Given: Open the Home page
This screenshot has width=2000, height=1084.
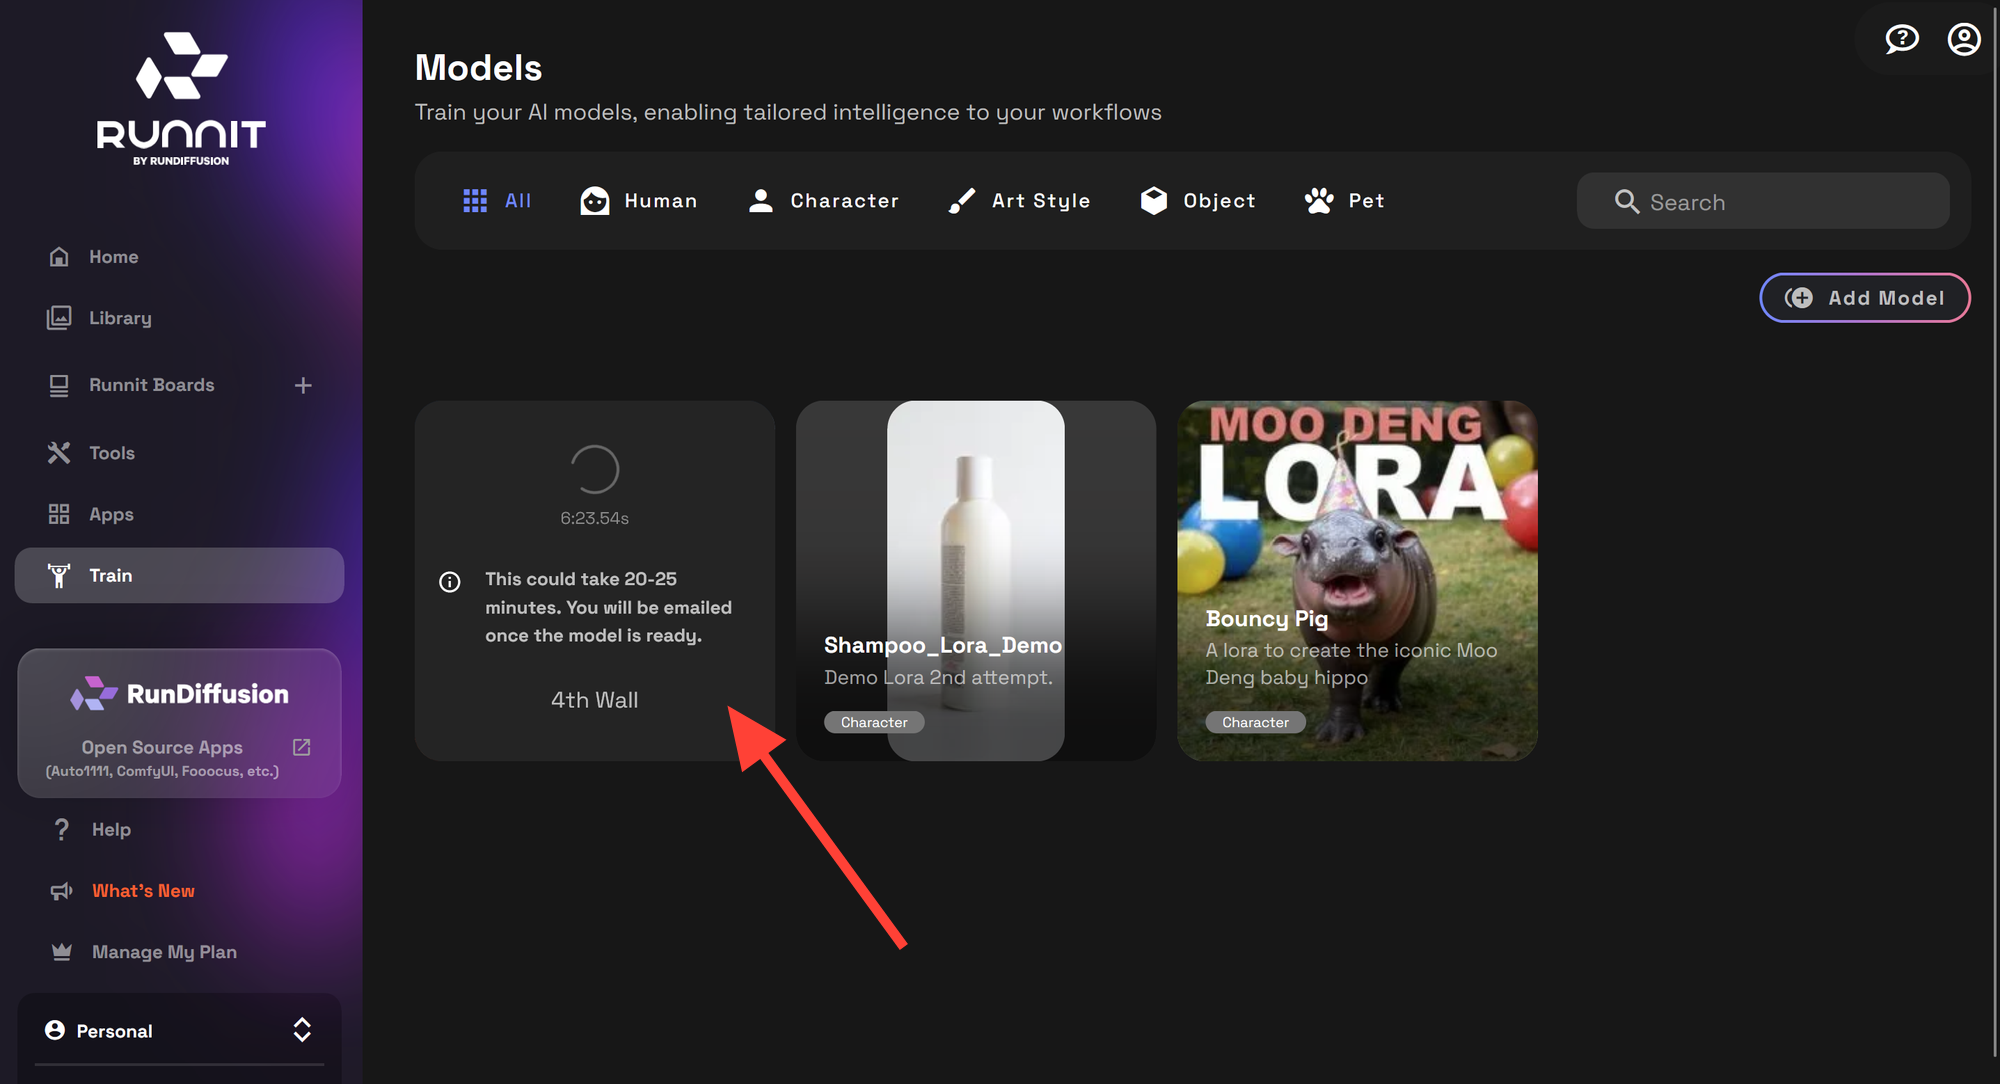Looking at the screenshot, I should coord(113,256).
